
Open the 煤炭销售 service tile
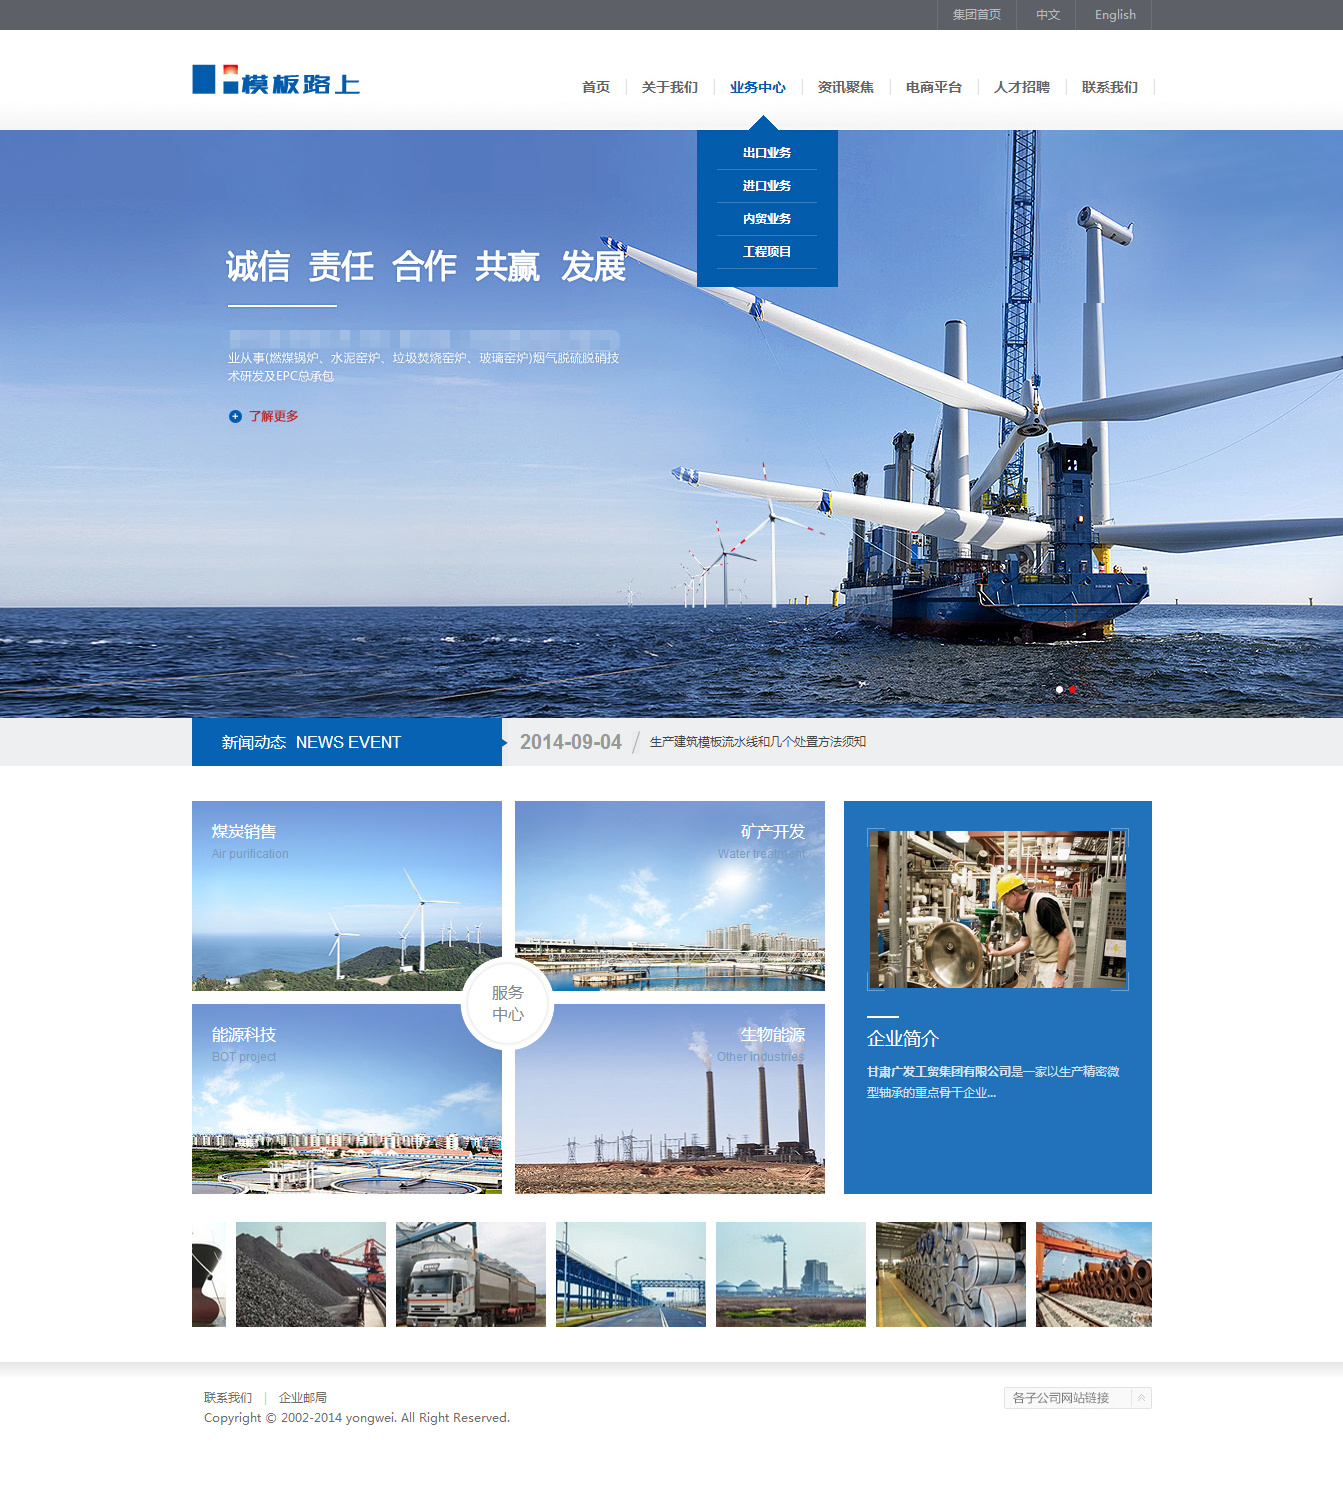[x=346, y=895]
